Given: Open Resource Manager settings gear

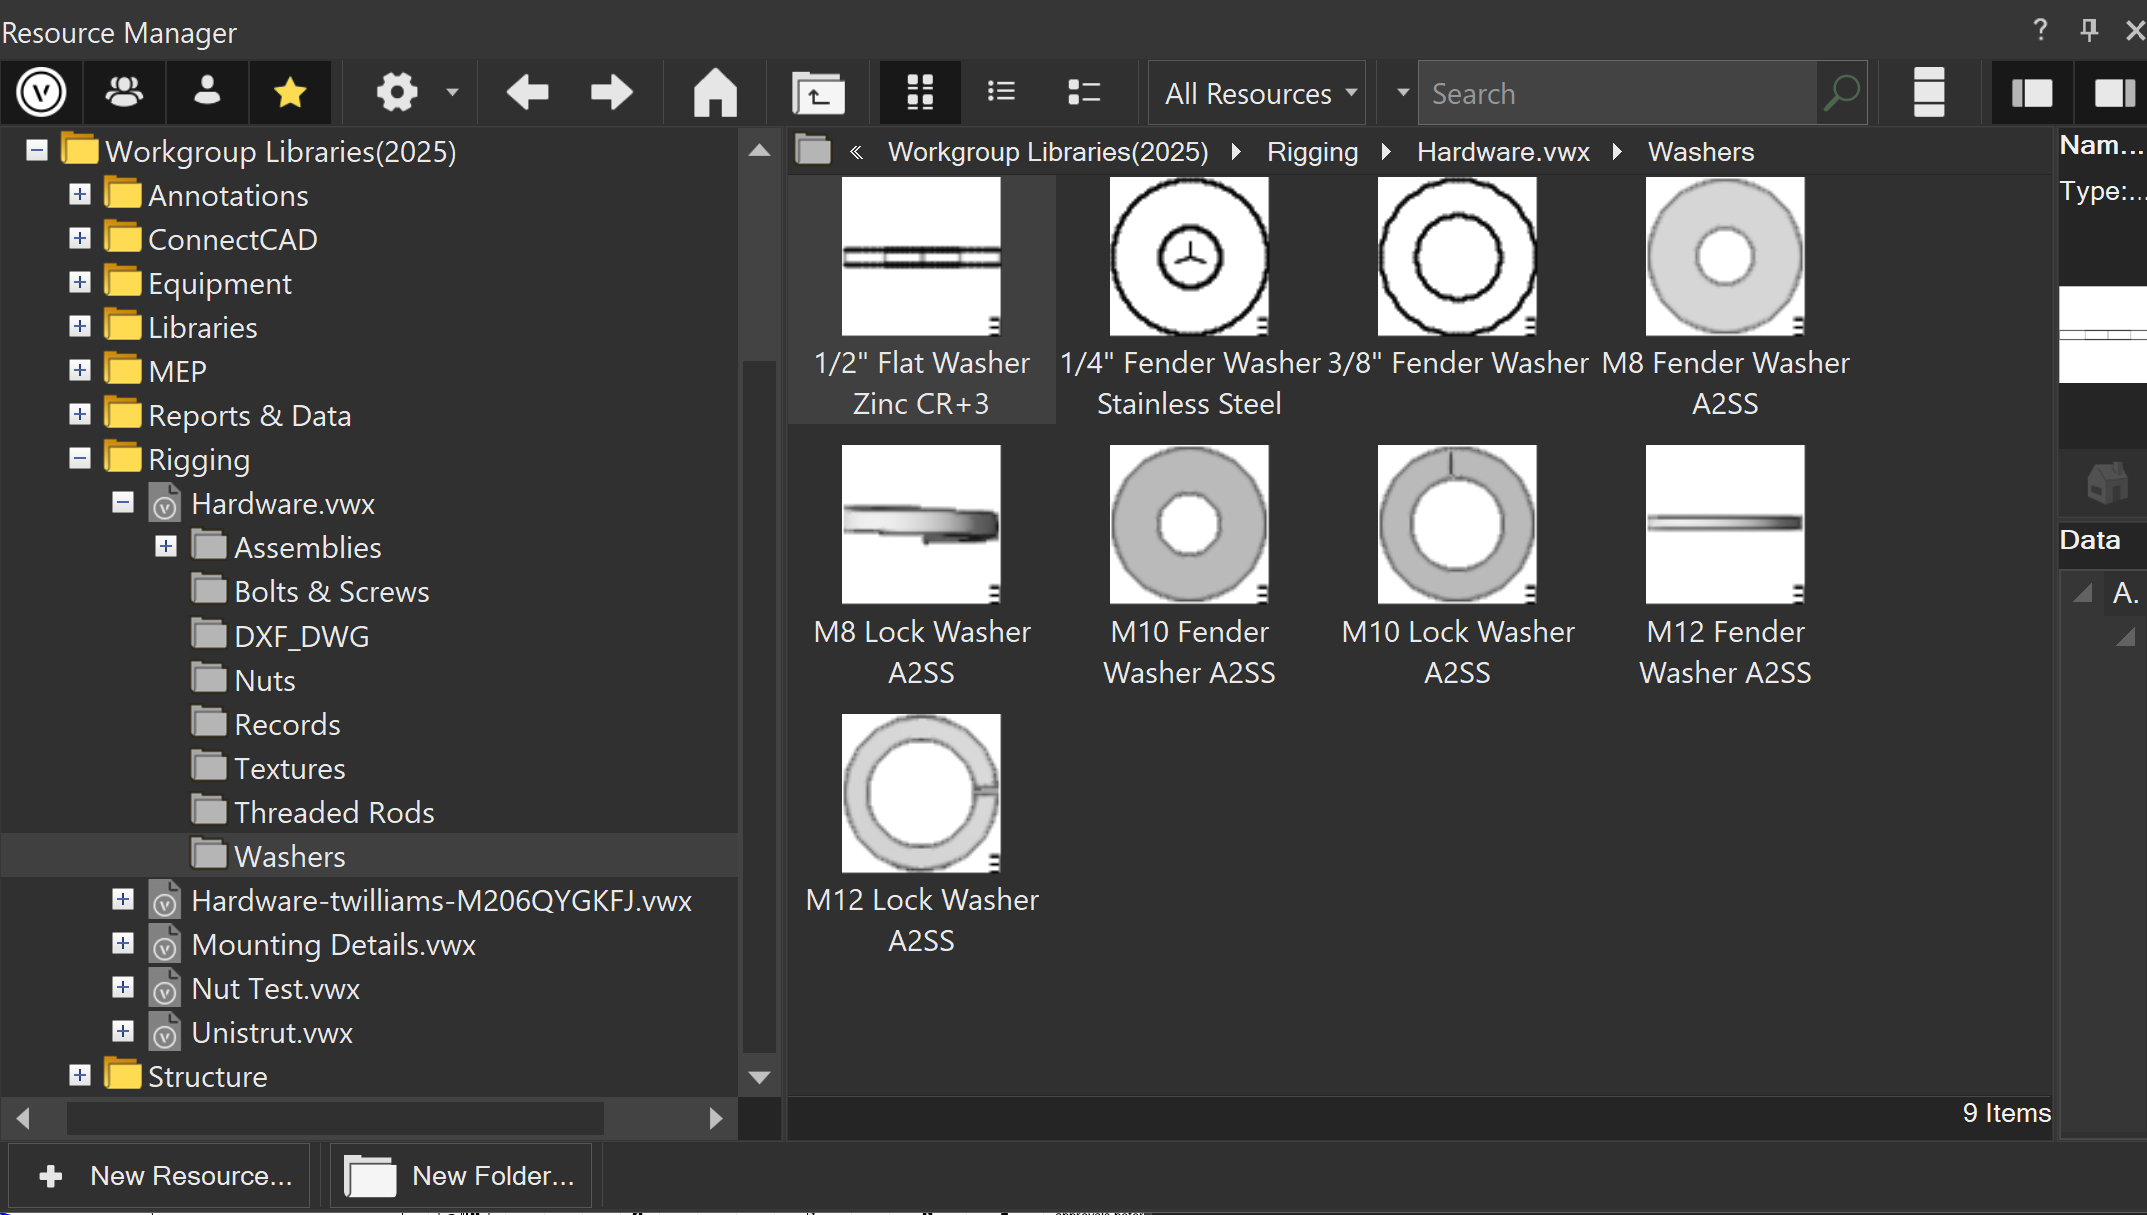Looking at the screenshot, I should [x=397, y=92].
